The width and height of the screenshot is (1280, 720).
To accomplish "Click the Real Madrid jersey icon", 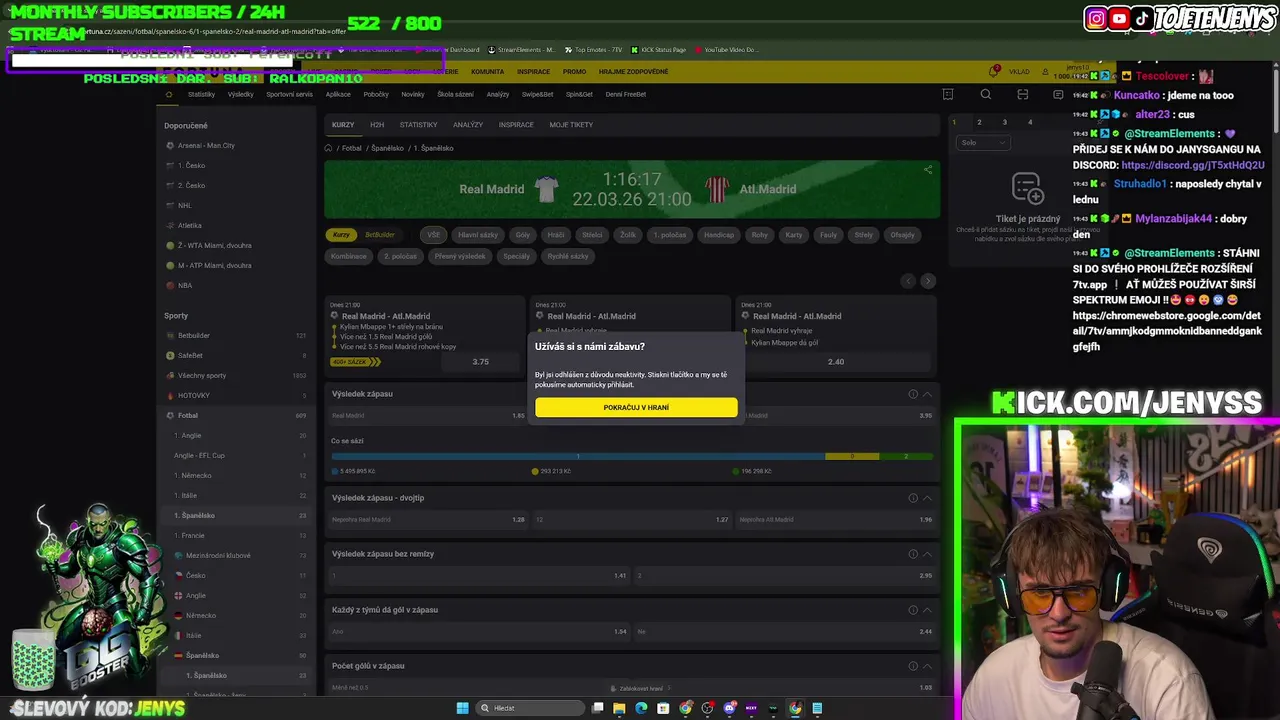I will (546, 189).
